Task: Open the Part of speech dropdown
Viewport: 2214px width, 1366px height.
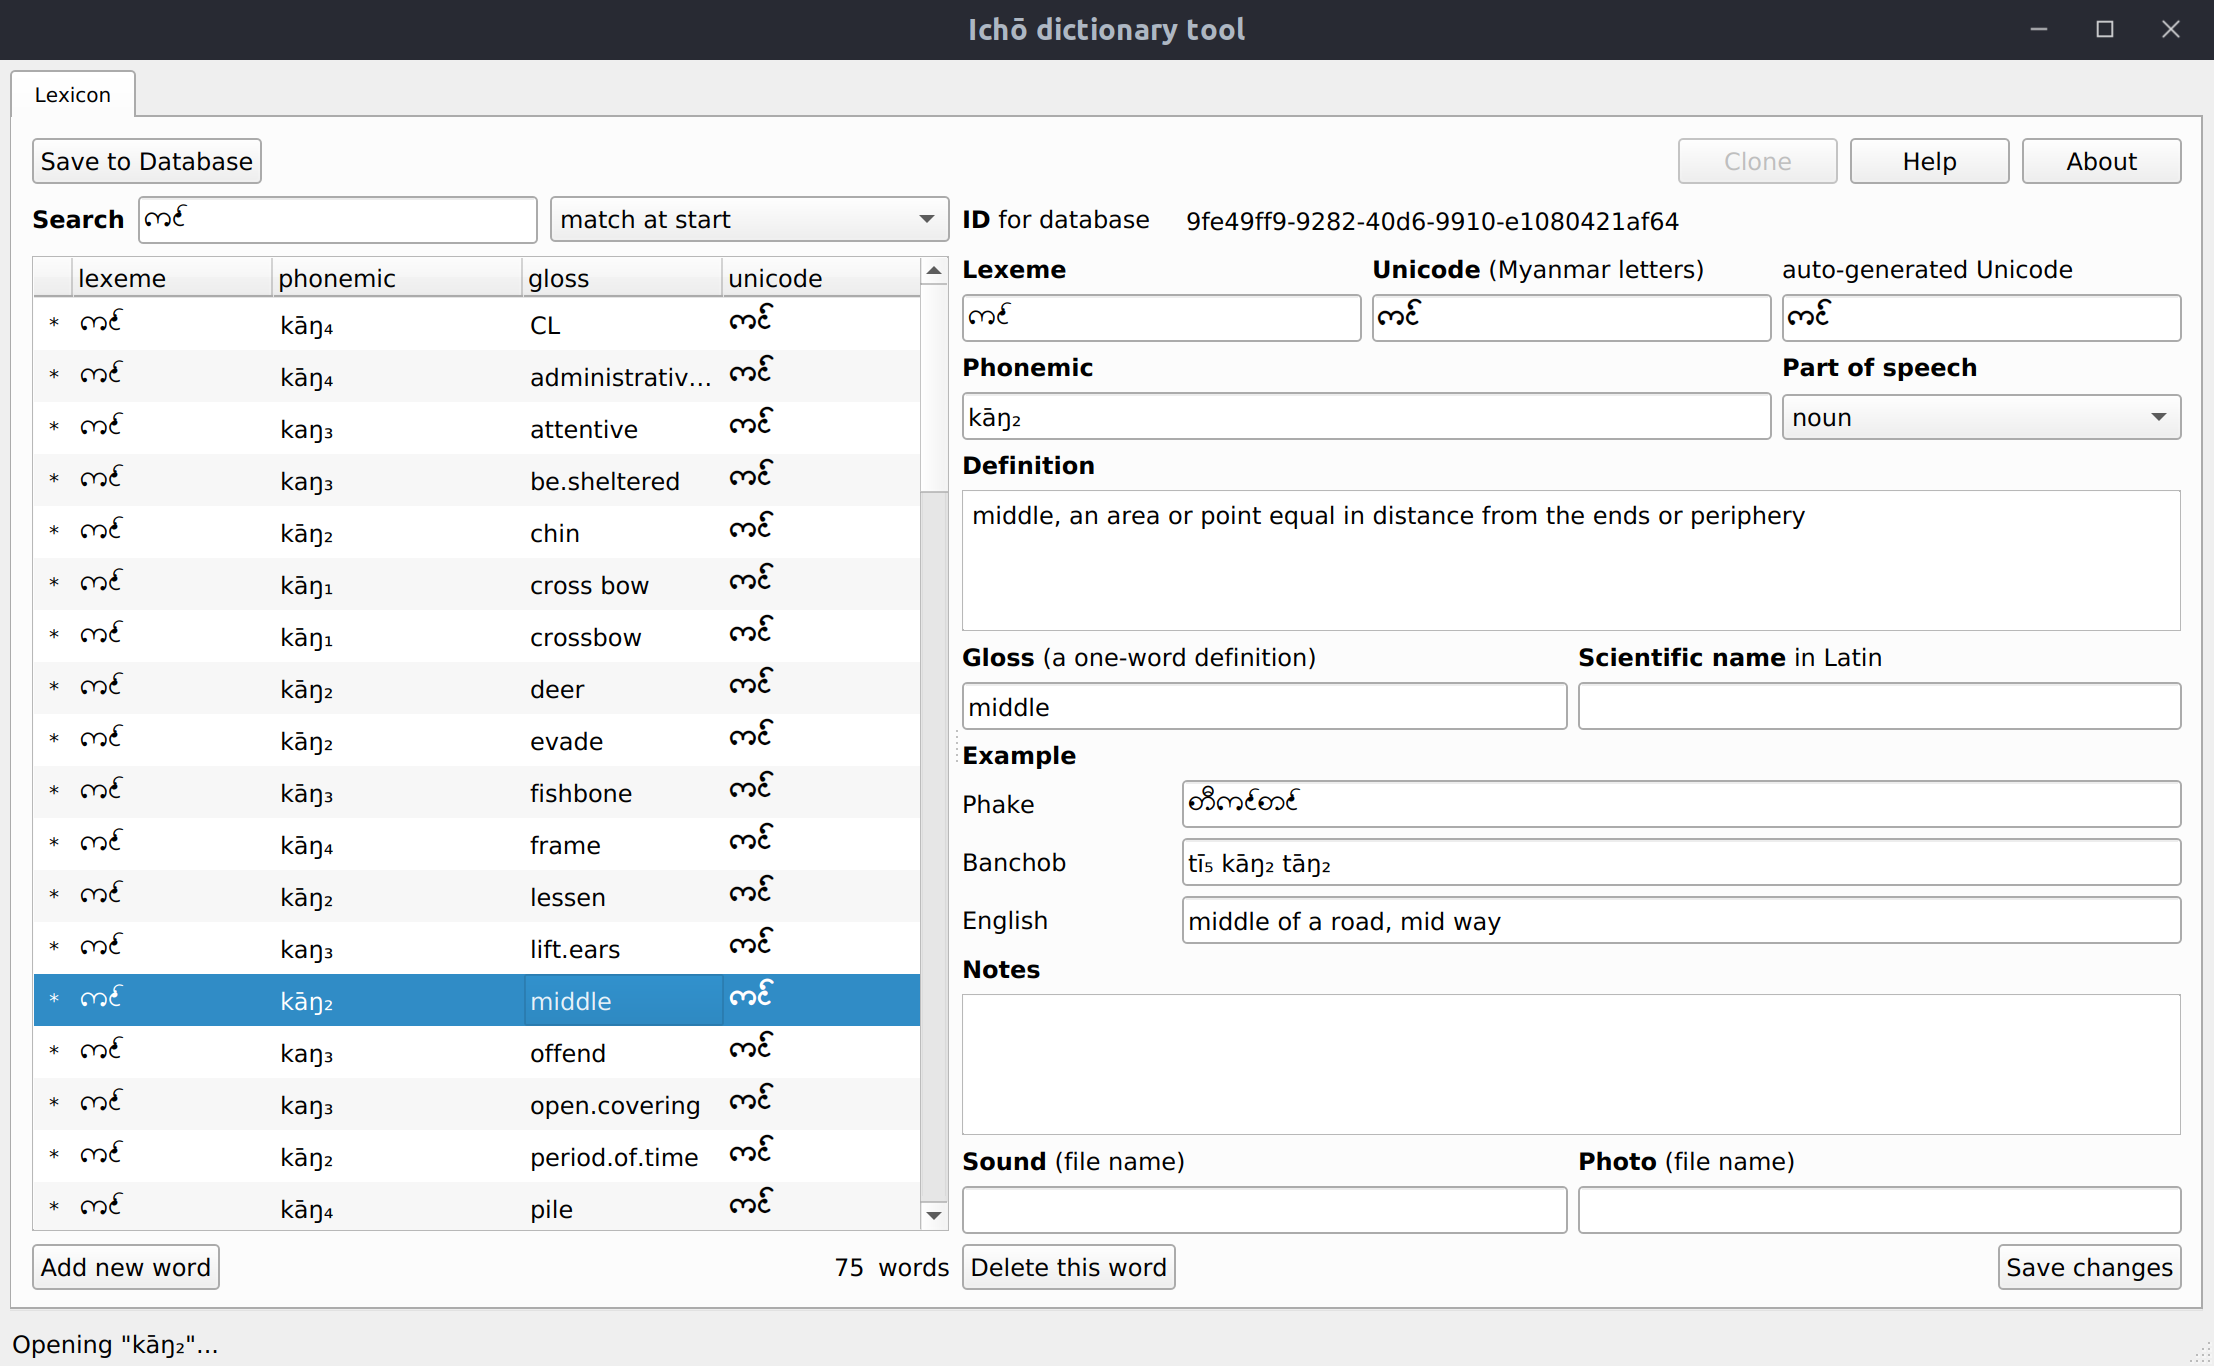Action: pyautogui.click(x=1980, y=417)
